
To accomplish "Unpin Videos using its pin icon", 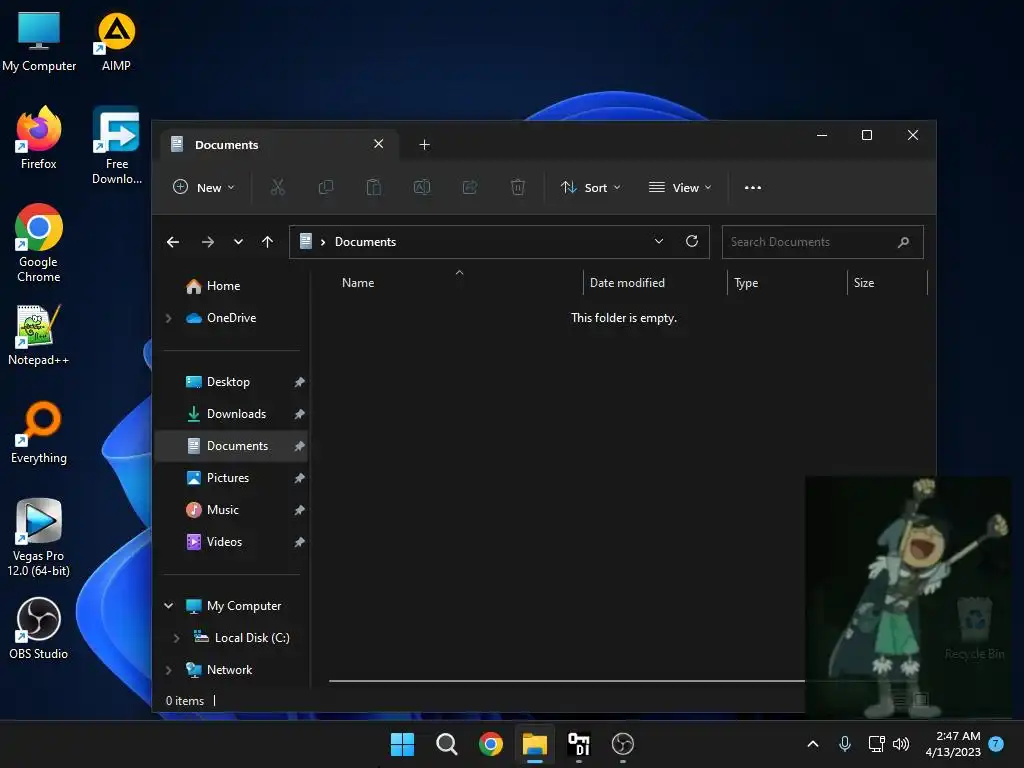I will (x=299, y=542).
